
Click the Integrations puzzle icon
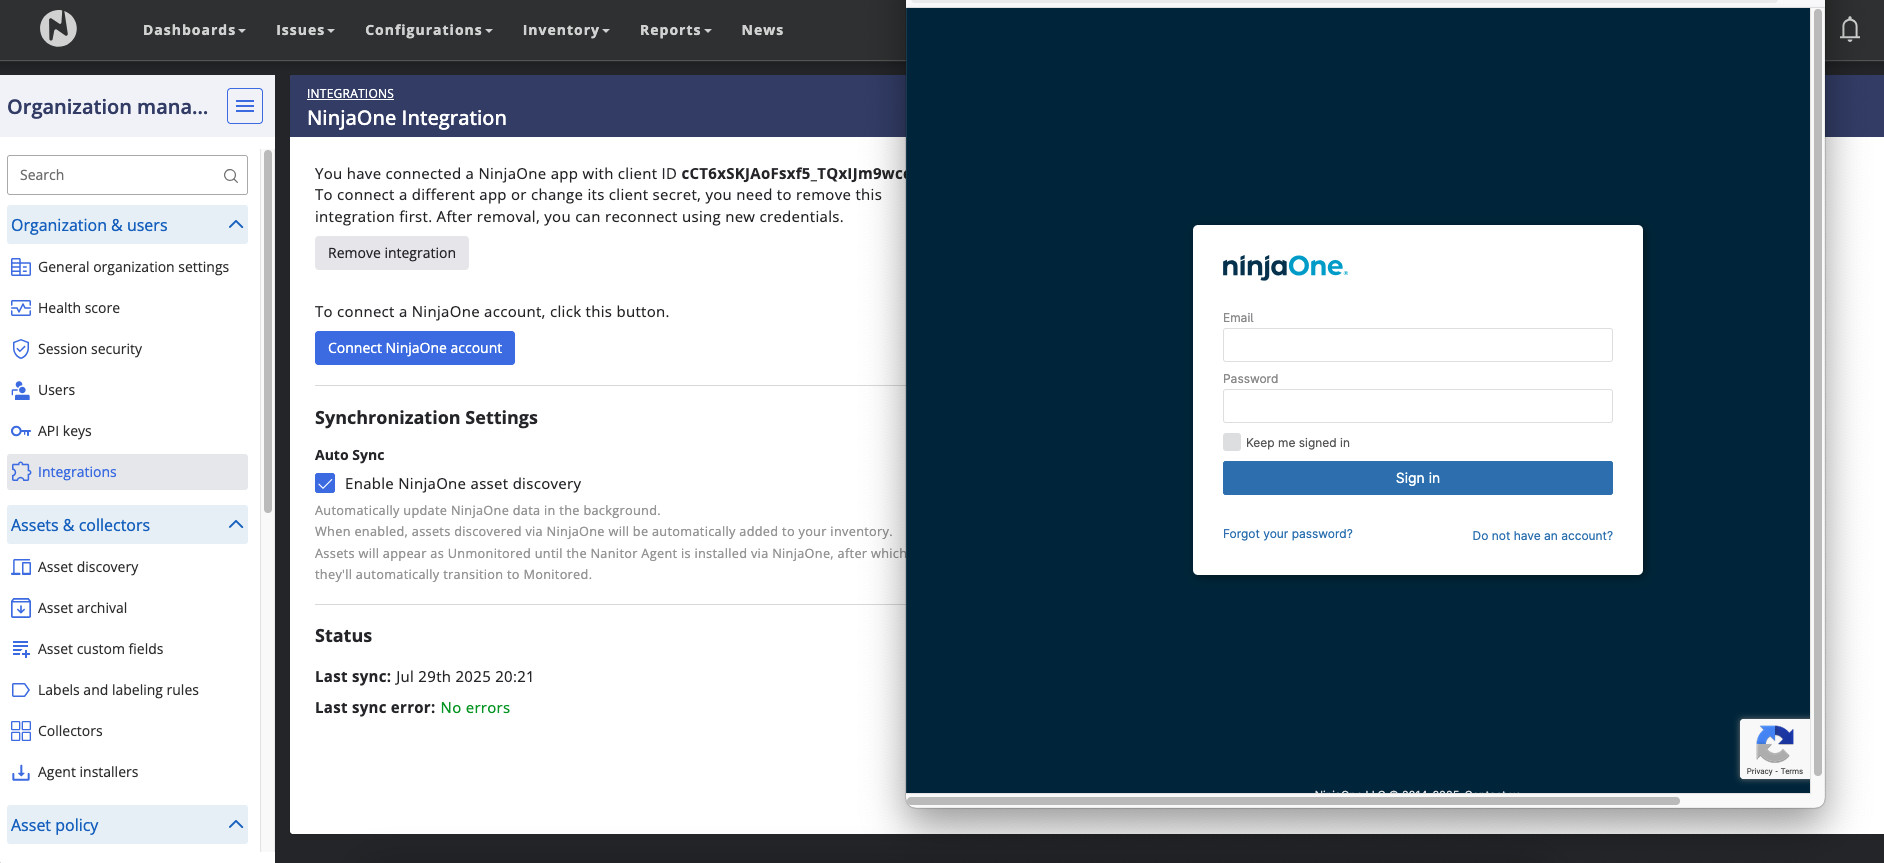pyautogui.click(x=20, y=472)
